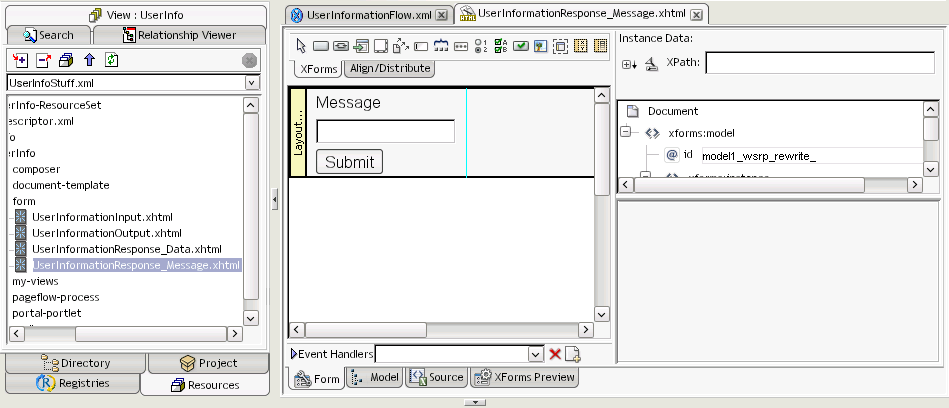
Task: Choose the X/Y layout grid tool
Action: point(580,46)
